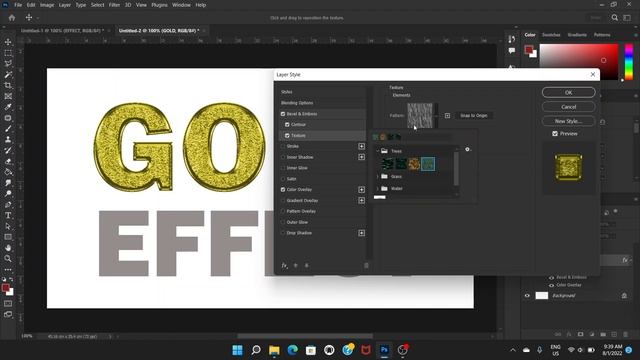640x360 pixels.
Task: Uncheck the Contour checkbox
Action: (x=287, y=124)
